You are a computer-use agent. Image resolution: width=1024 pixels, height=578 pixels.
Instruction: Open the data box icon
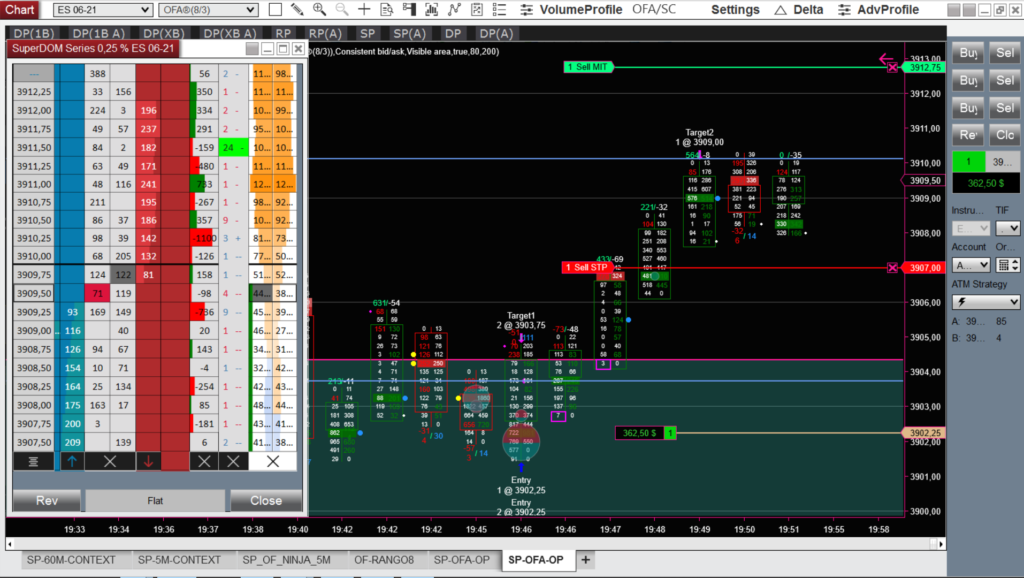tap(387, 10)
